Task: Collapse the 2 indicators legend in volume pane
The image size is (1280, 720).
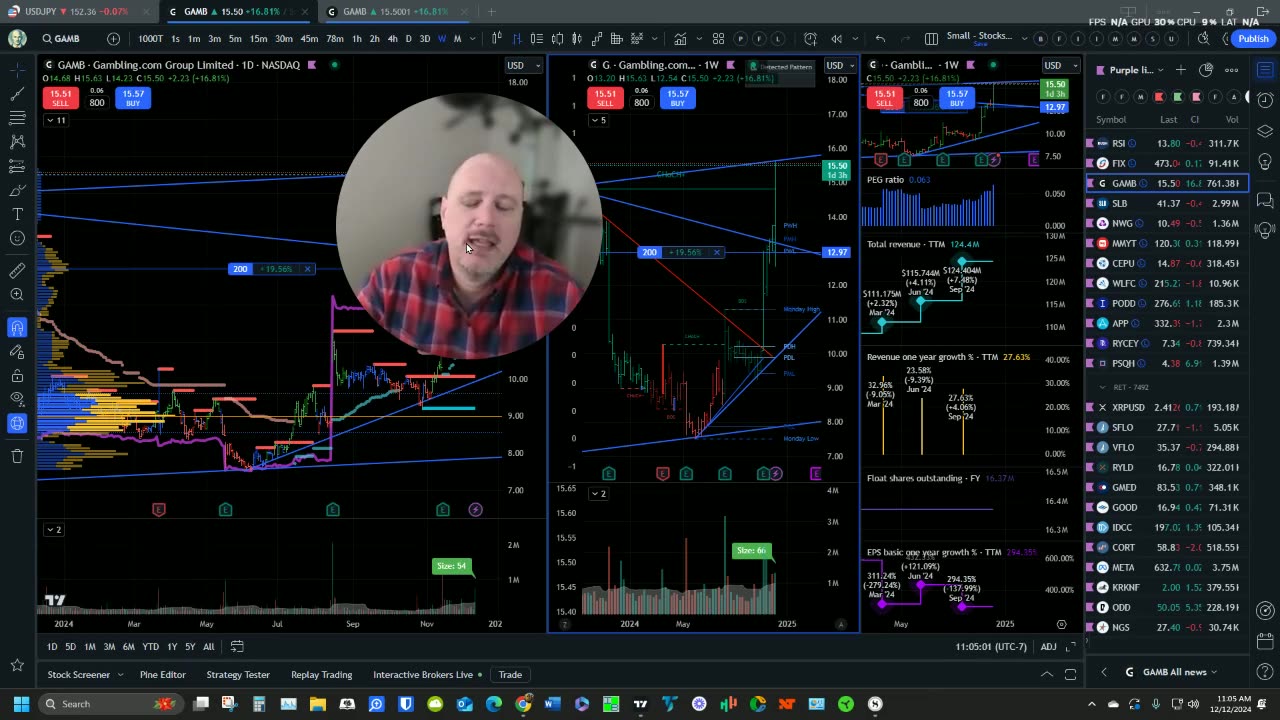Action: pyautogui.click(x=54, y=530)
